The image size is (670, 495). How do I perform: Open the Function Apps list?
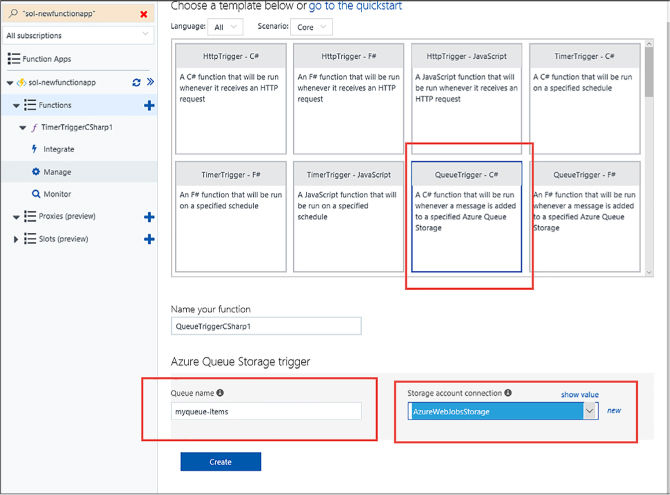tap(47, 59)
